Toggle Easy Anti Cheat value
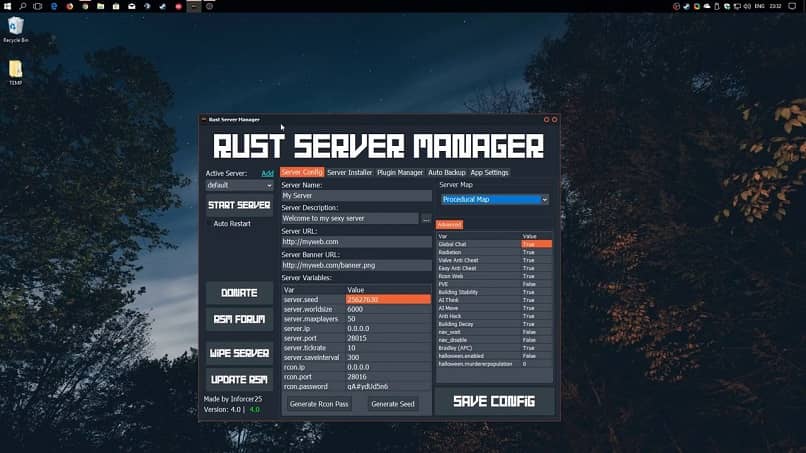The width and height of the screenshot is (806, 453). point(536,268)
